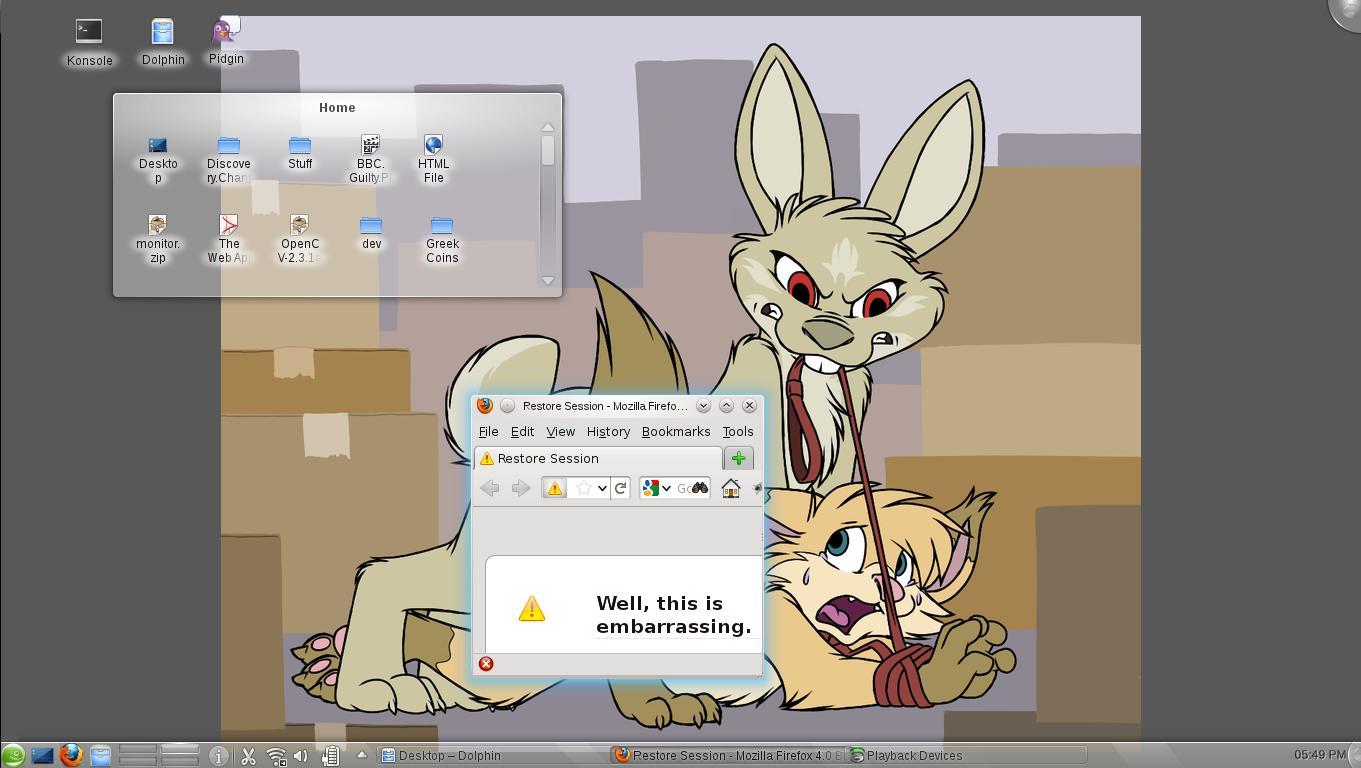Image resolution: width=1361 pixels, height=768 pixels.
Task: Click the clock showing 05:49 PM
Action: coord(1320,755)
